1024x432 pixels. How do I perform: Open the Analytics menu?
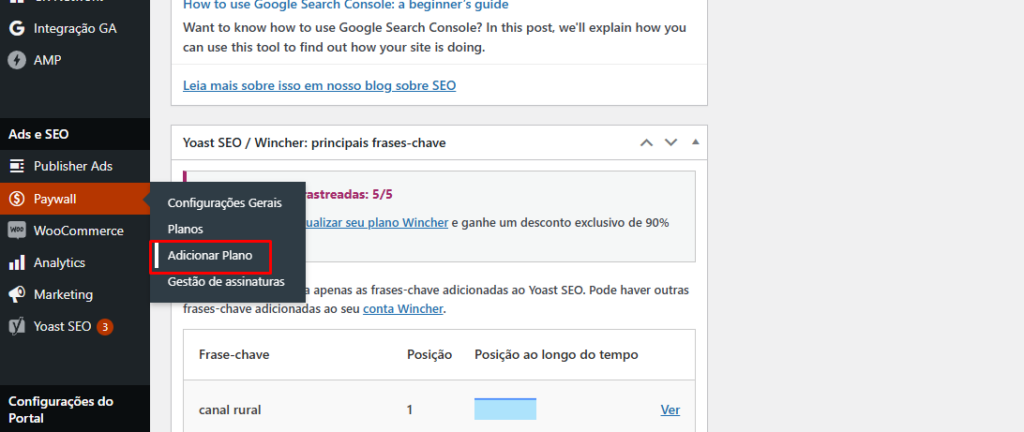click(75, 262)
